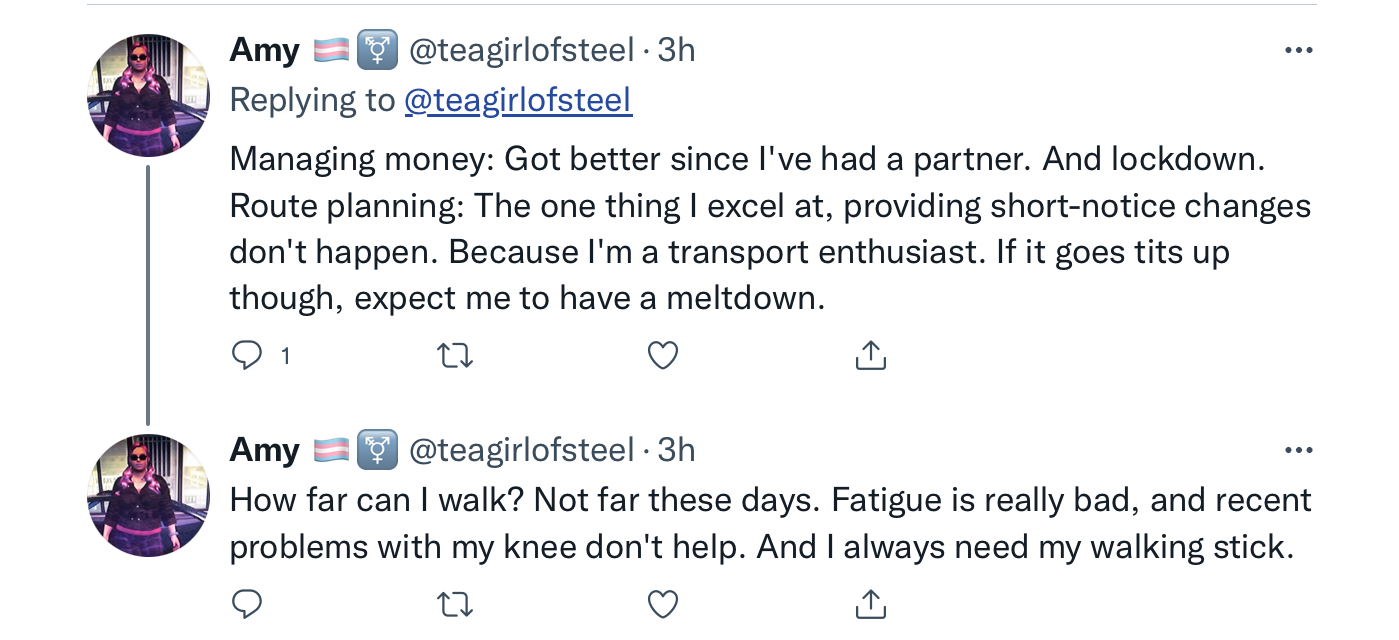Like the walking stick tweet
The height and width of the screenshot is (640, 1399).
663,603
